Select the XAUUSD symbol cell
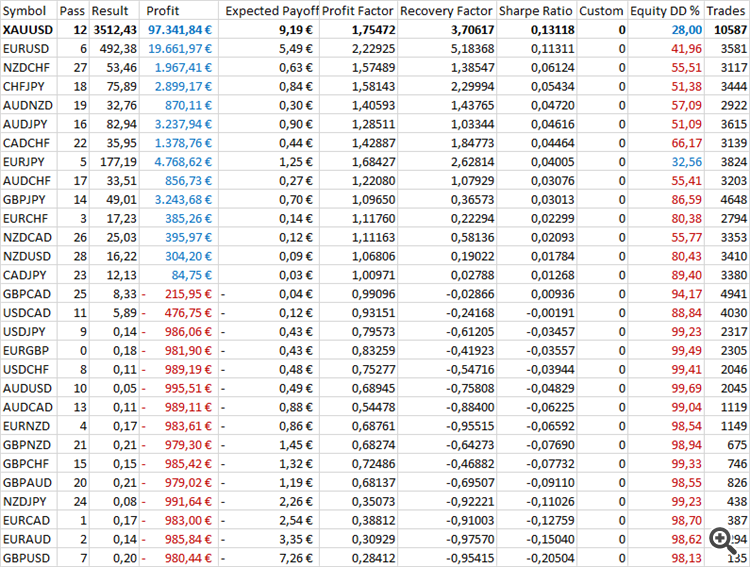 (x=28, y=30)
